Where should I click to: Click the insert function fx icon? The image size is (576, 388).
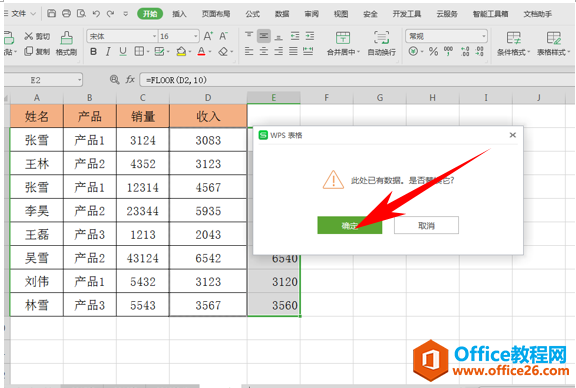point(130,79)
